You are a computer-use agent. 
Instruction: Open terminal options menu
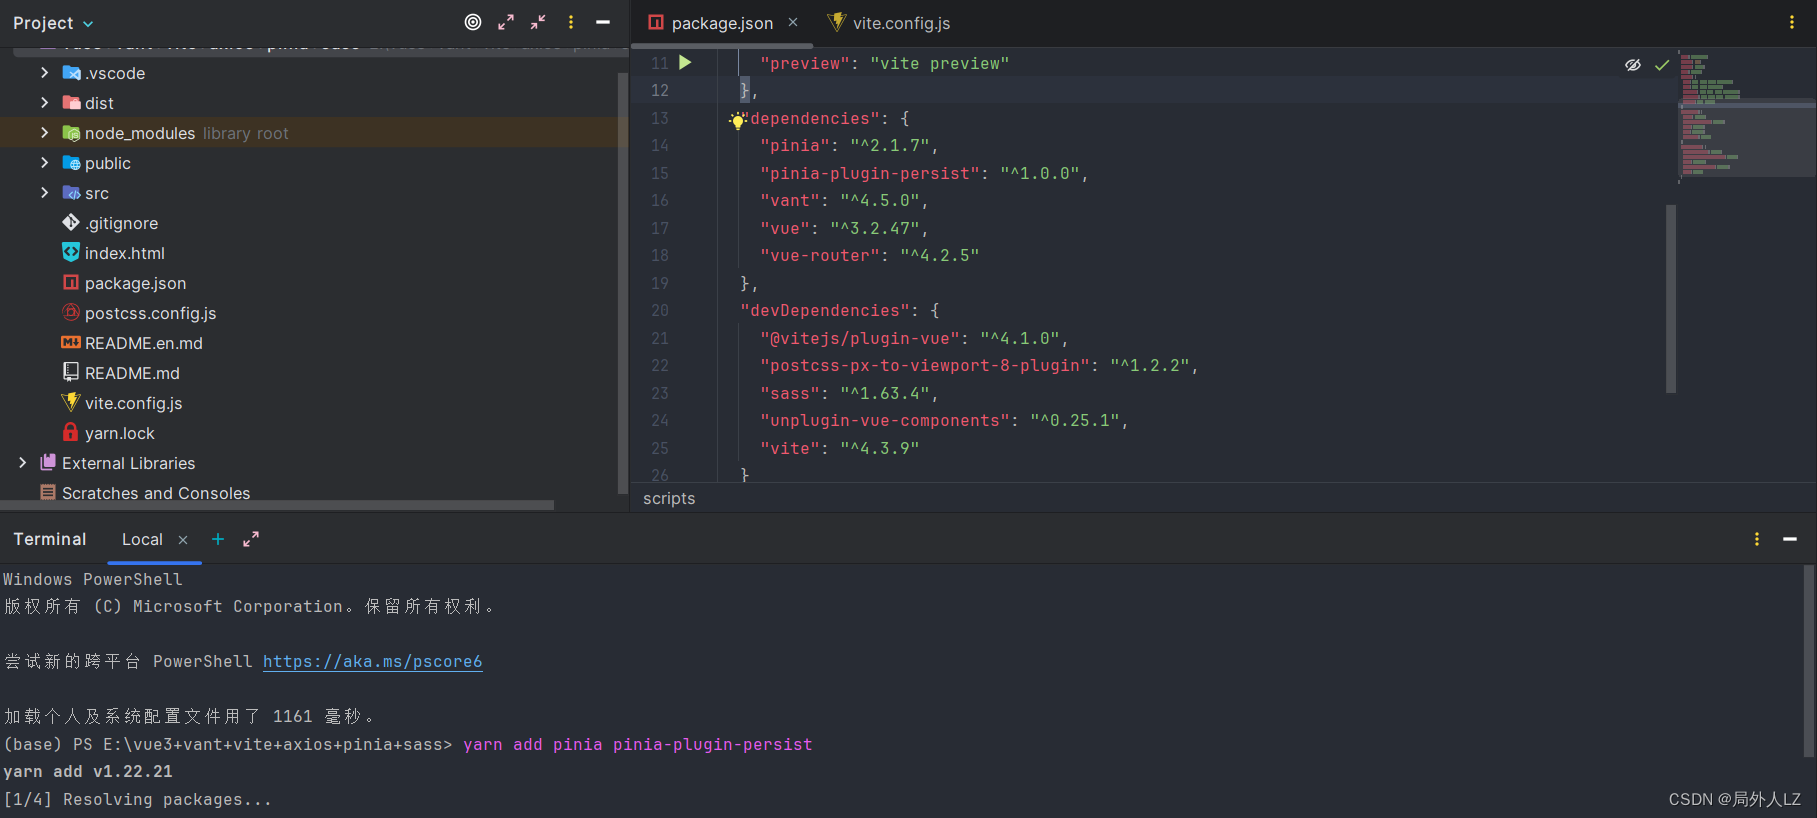pos(1757,539)
